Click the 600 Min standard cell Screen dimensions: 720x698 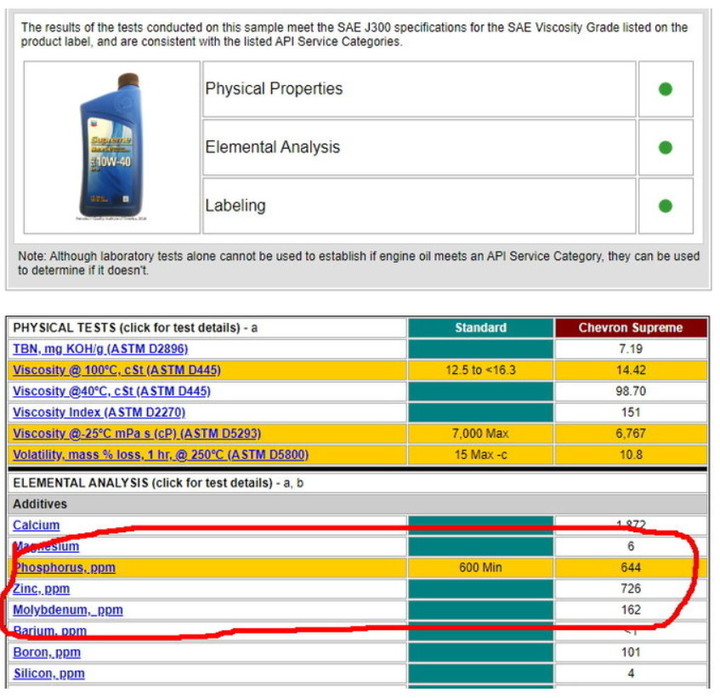coord(480,568)
